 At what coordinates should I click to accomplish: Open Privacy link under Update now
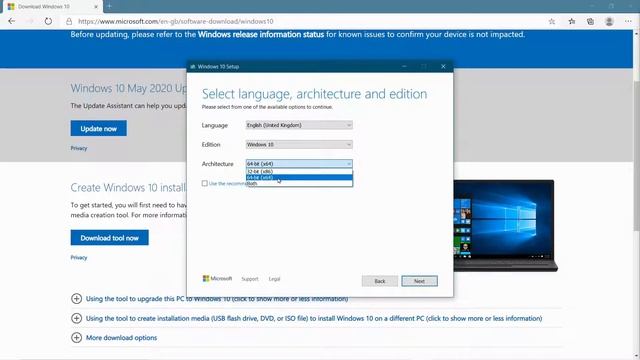79,148
